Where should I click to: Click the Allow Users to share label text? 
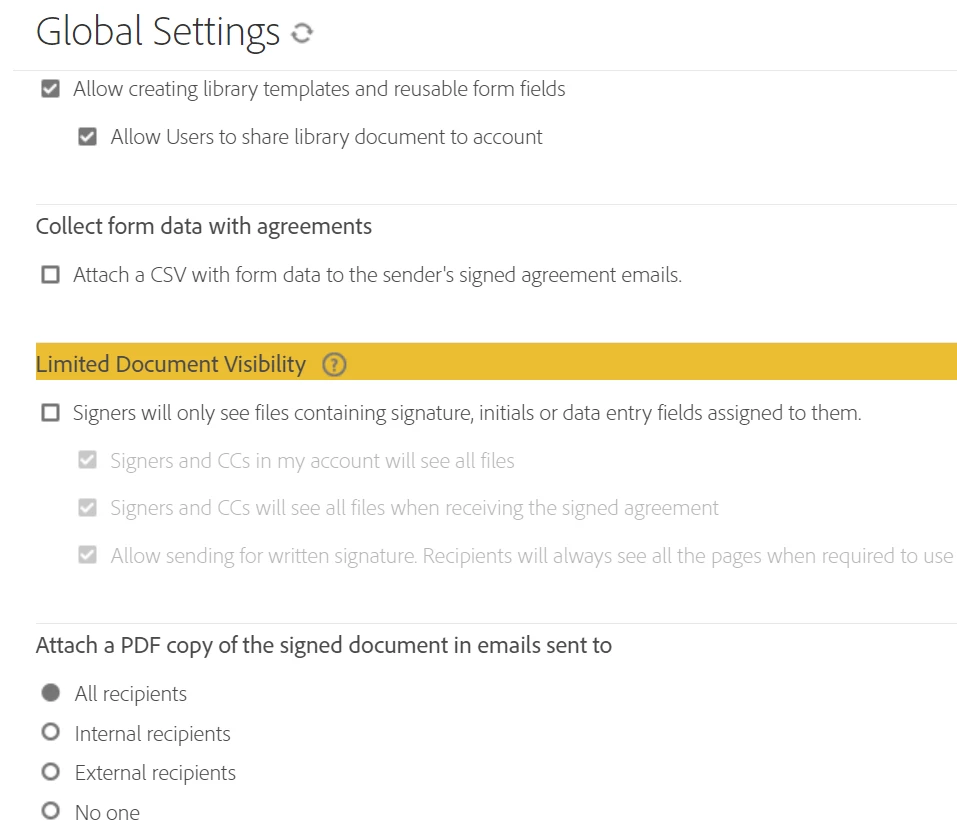pyautogui.click(x=326, y=137)
